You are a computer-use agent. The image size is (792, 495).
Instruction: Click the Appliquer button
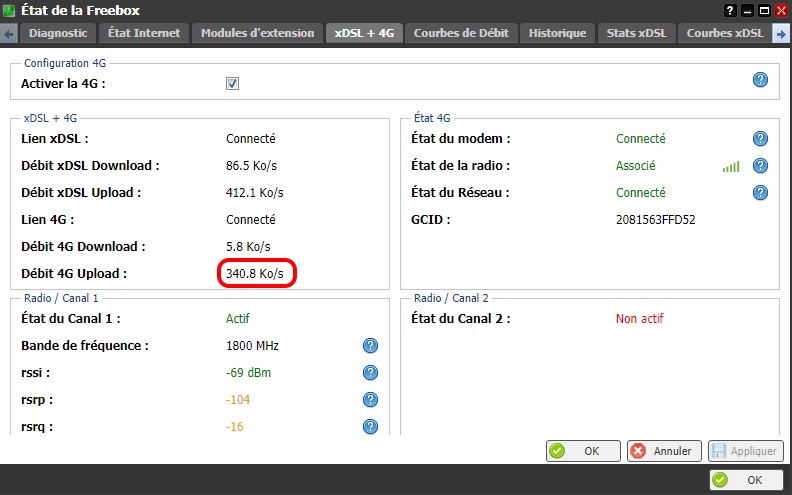pyautogui.click(x=746, y=451)
